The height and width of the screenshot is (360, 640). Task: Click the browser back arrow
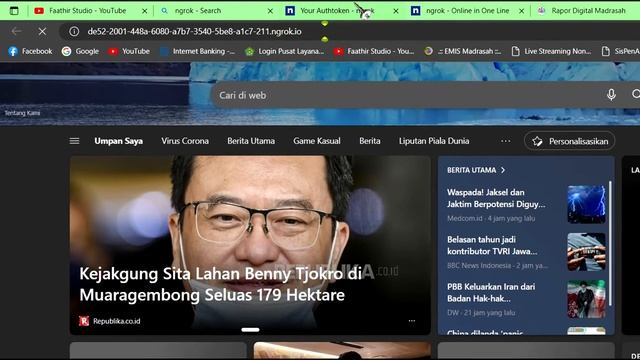click(16, 31)
